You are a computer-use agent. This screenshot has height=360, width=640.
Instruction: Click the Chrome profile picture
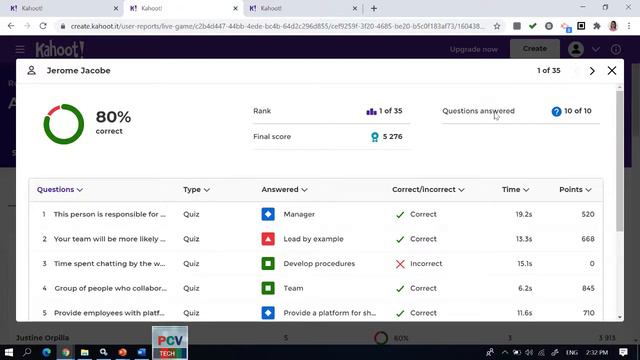coord(613,26)
